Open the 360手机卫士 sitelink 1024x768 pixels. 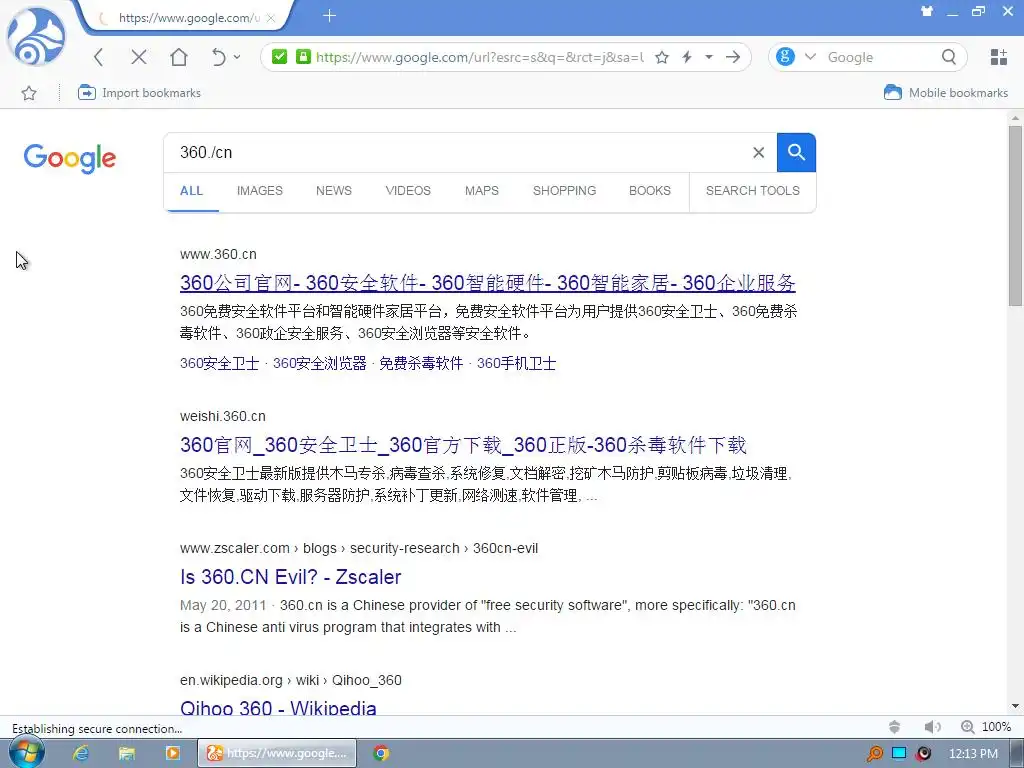516,363
